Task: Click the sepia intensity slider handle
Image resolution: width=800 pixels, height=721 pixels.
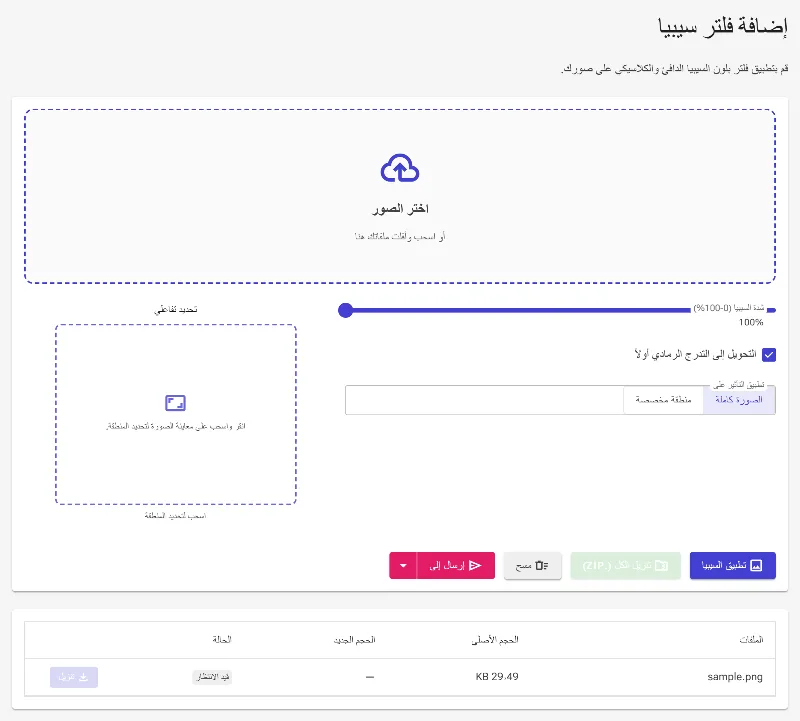Action: tap(345, 310)
